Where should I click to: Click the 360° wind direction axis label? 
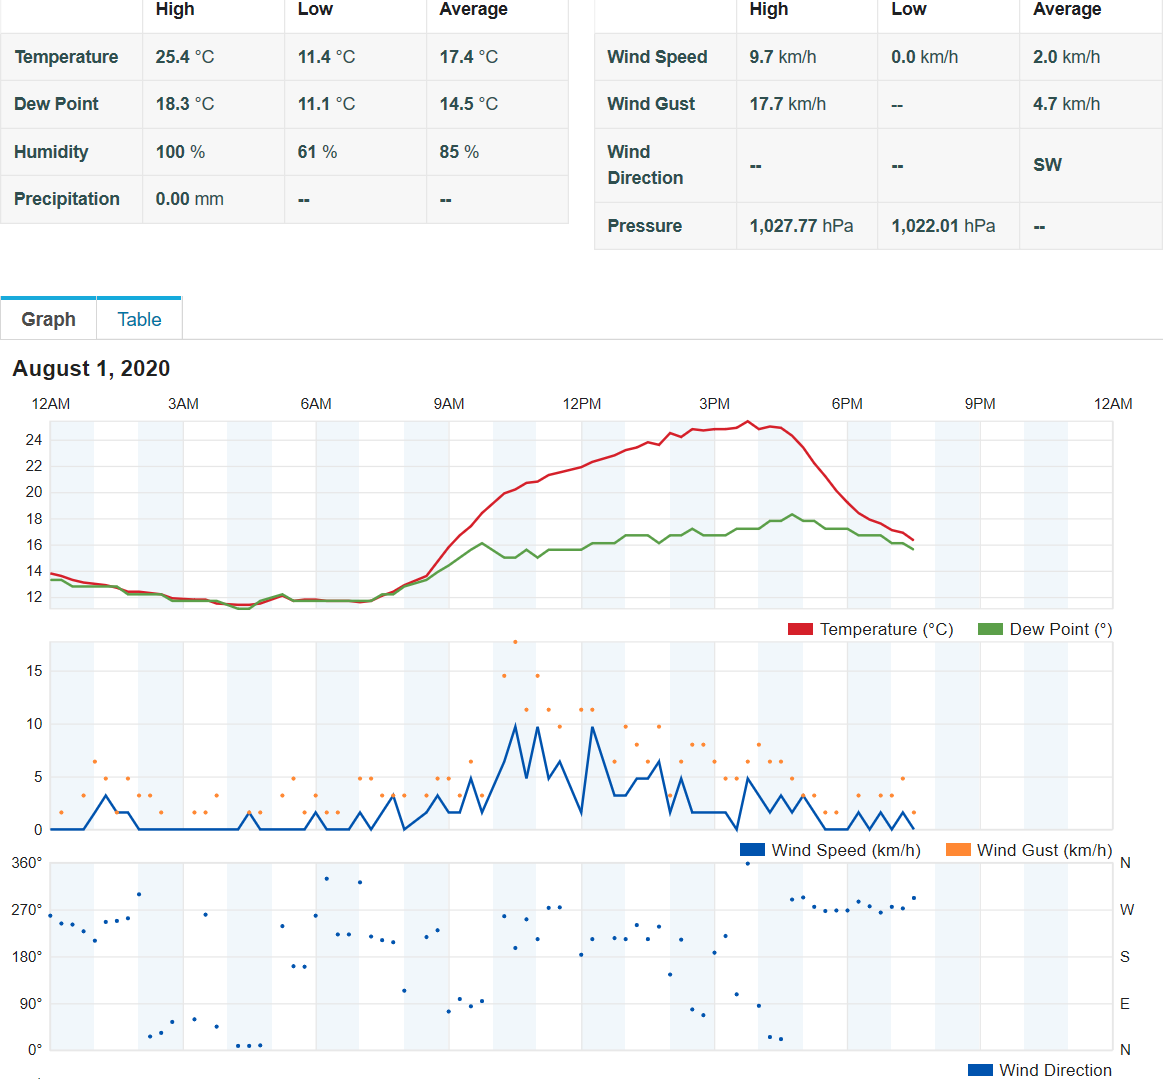click(x=27, y=863)
